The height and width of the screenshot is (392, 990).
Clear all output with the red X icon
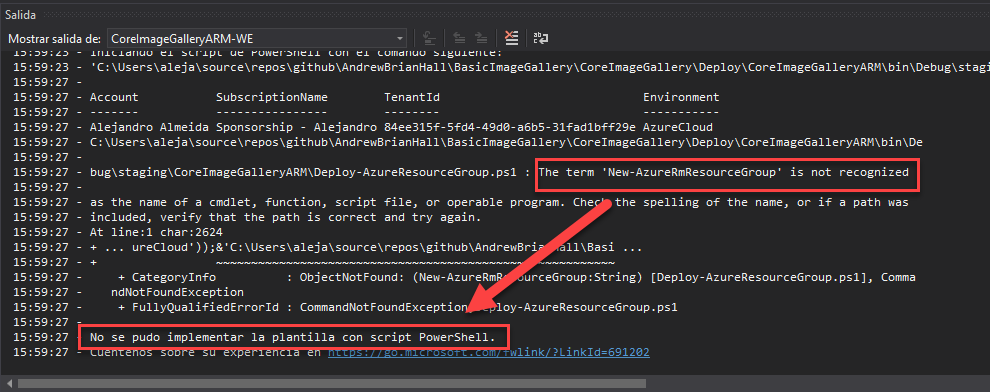click(511, 39)
